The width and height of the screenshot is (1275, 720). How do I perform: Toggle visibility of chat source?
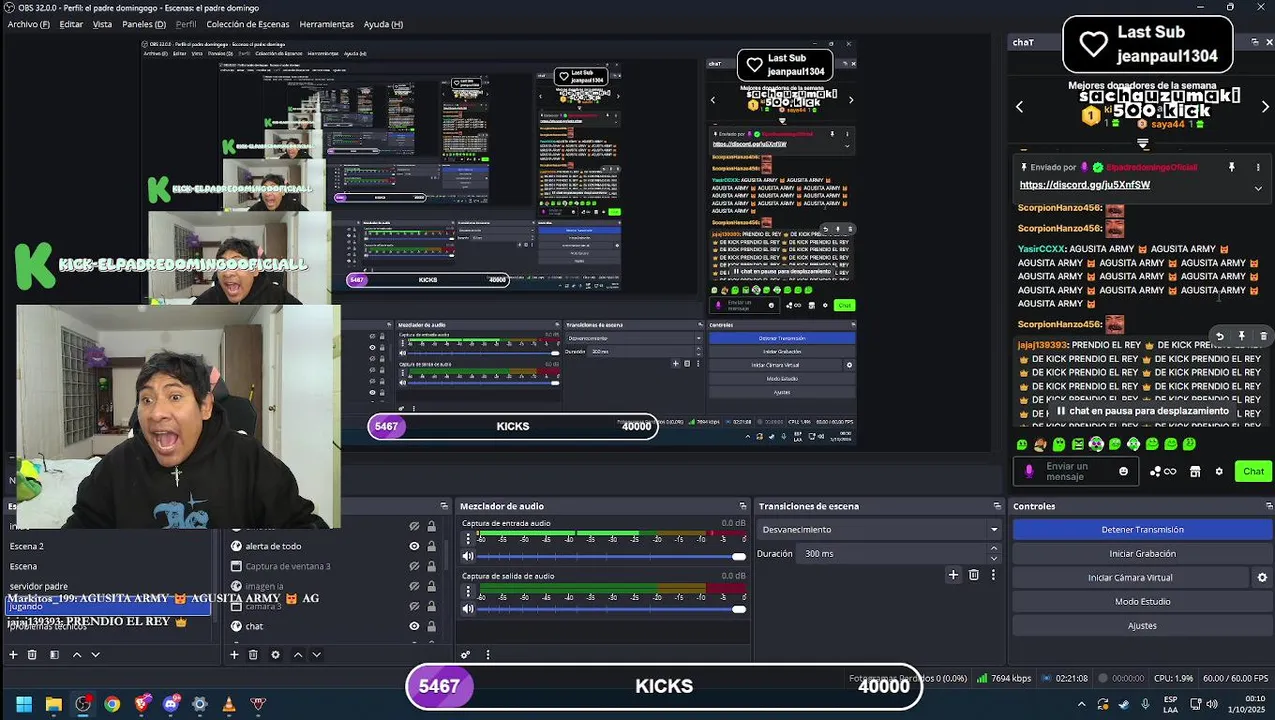[414, 626]
